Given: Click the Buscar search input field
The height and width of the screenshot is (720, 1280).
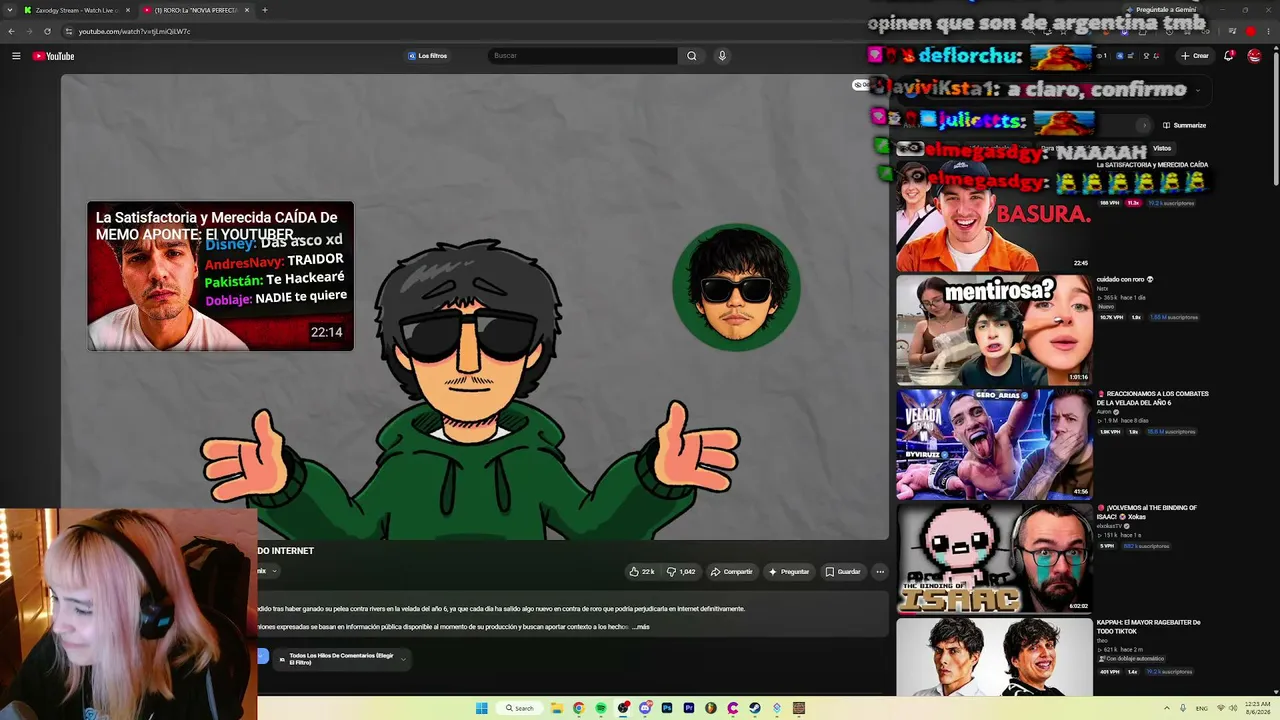Looking at the screenshot, I should click(x=583, y=56).
